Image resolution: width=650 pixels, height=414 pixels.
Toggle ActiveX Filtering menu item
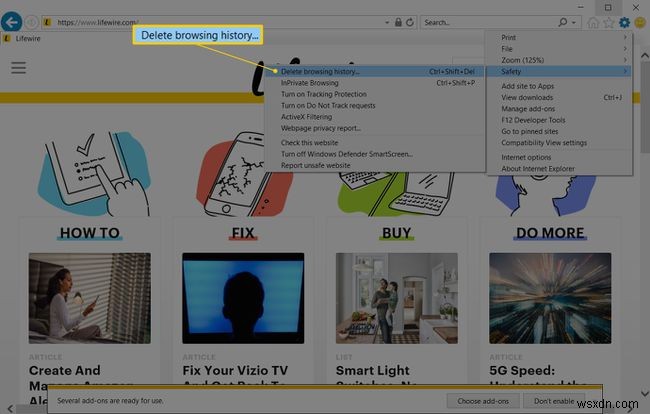pyautogui.click(x=375, y=117)
